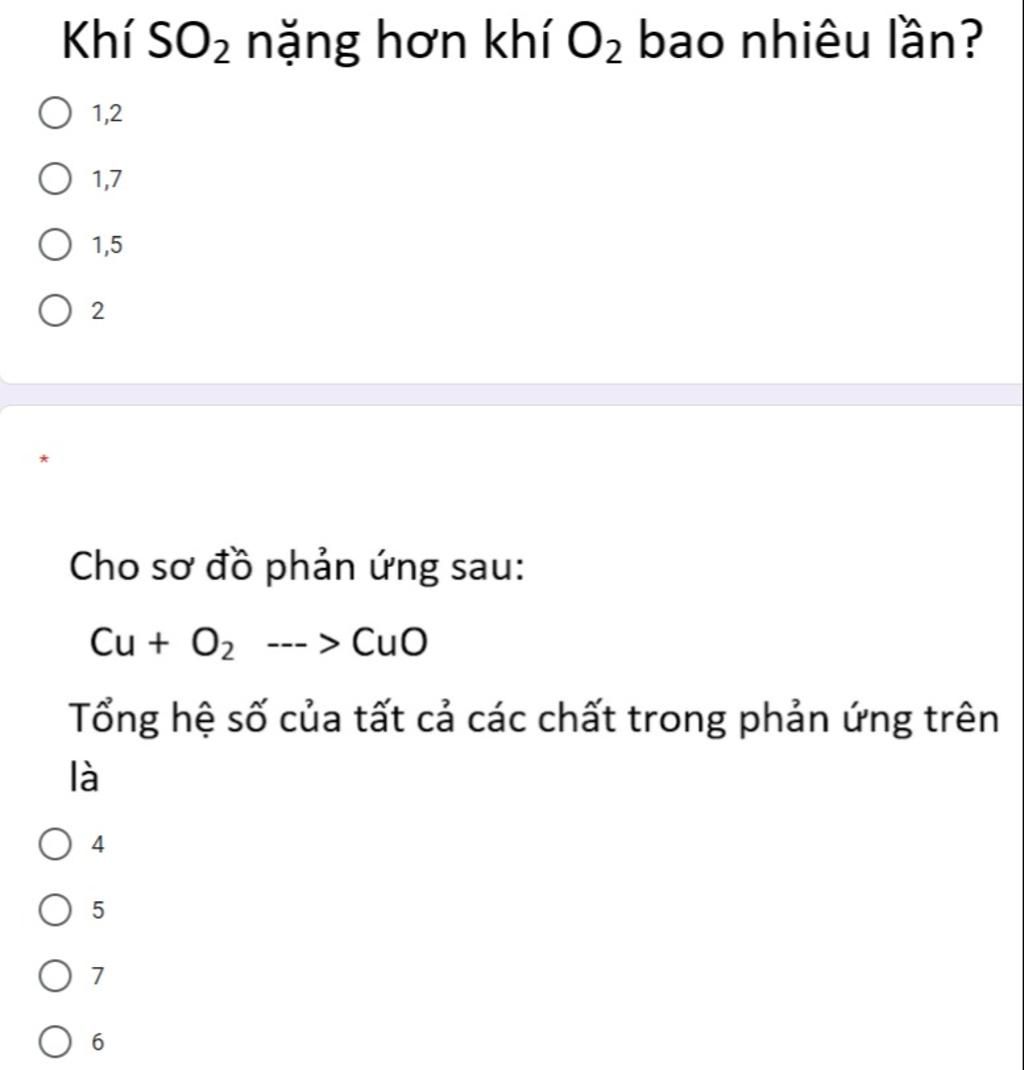
Task: Click the '1,5' option label text
Action: click(x=108, y=245)
